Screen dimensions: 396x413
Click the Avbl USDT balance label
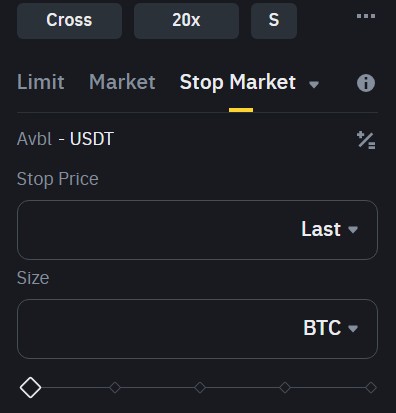(65, 139)
